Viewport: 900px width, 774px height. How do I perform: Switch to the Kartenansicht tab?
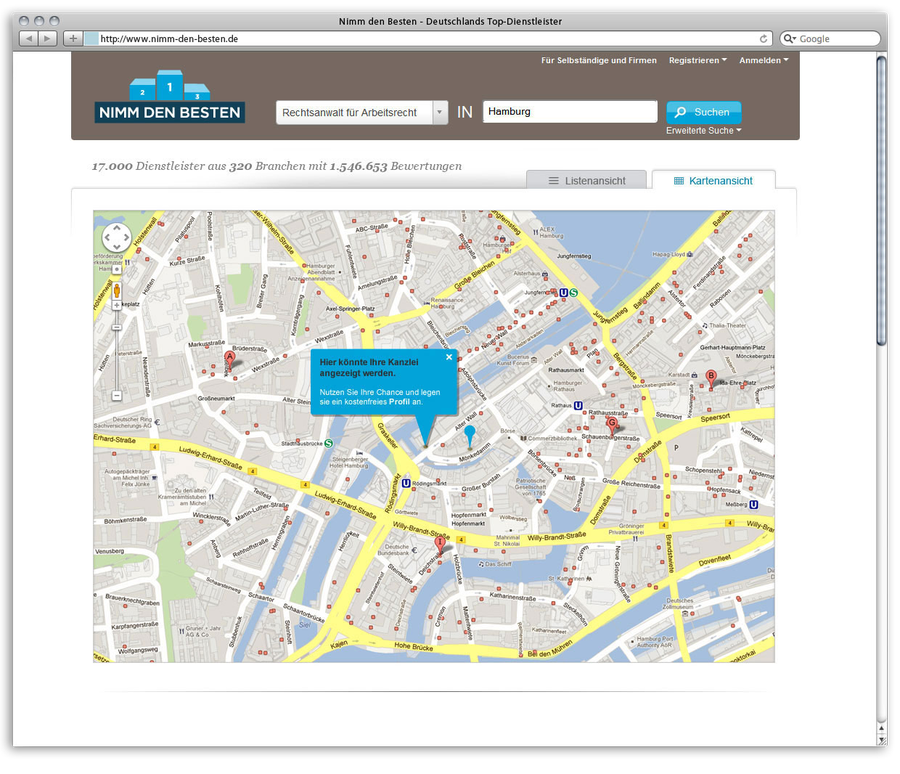point(713,181)
